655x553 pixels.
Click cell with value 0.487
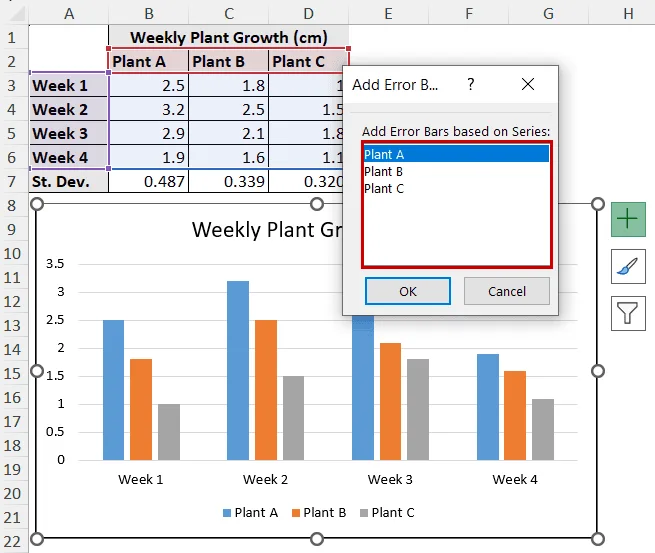[x=149, y=182]
